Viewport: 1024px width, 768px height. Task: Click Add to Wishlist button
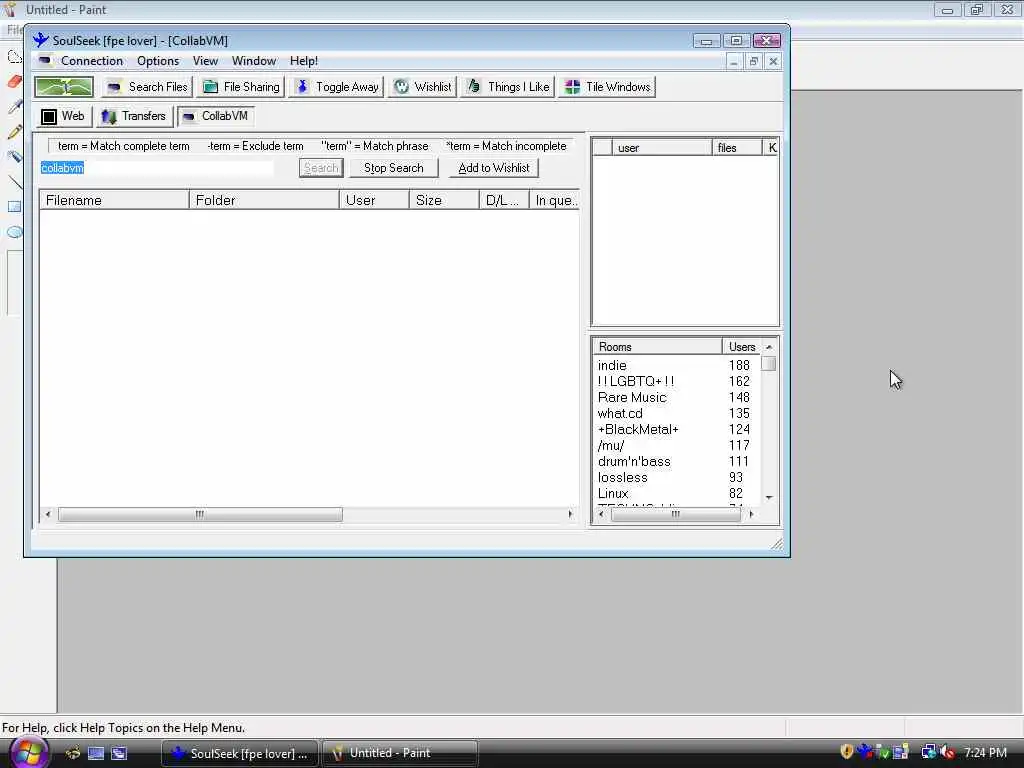pos(494,168)
